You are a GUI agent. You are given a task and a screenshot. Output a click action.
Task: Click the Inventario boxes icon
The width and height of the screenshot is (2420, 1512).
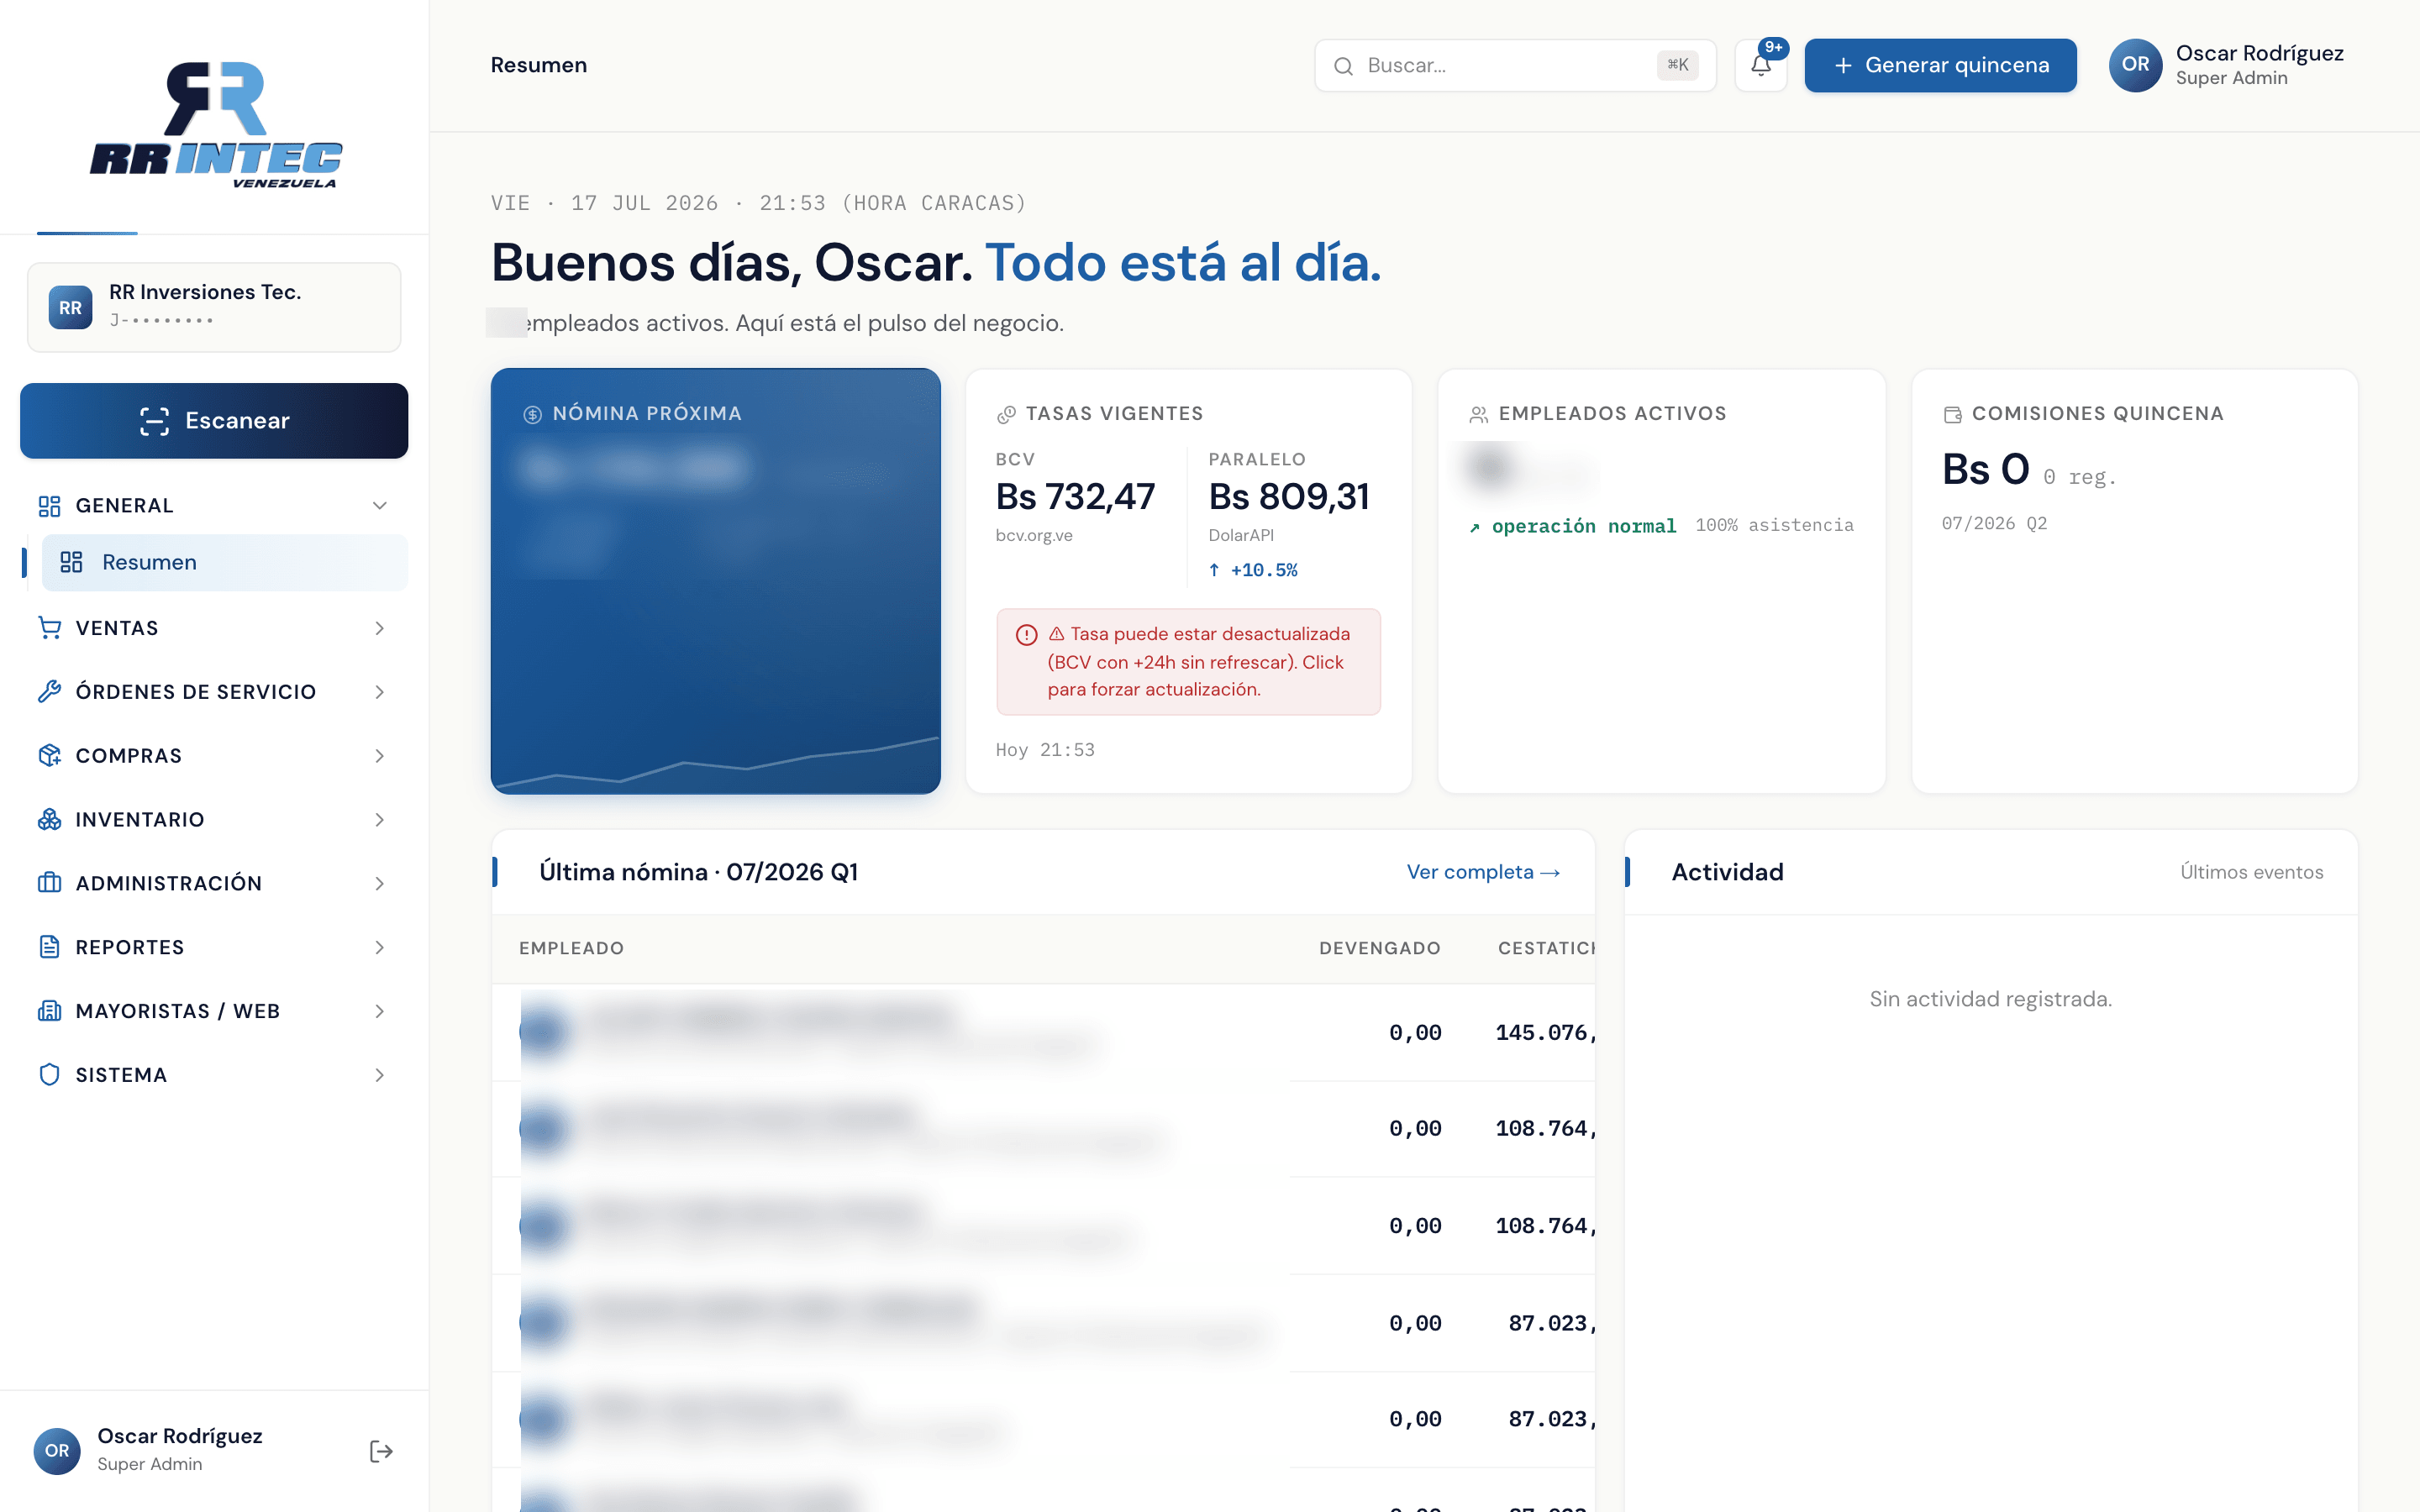(x=49, y=820)
